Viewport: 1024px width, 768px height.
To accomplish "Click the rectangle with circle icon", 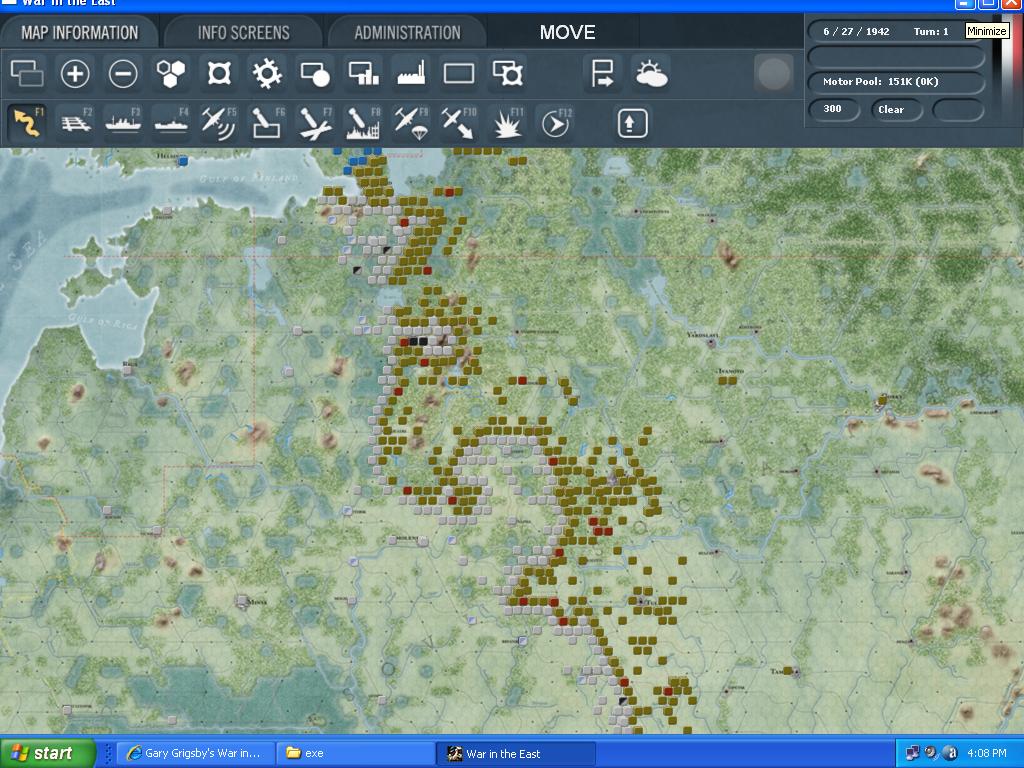I will (x=315, y=73).
